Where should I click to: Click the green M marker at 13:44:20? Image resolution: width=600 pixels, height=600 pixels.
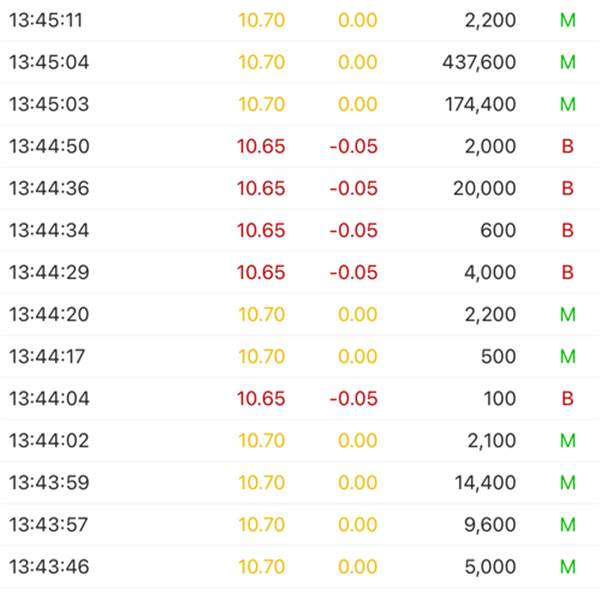pos(568,315)
